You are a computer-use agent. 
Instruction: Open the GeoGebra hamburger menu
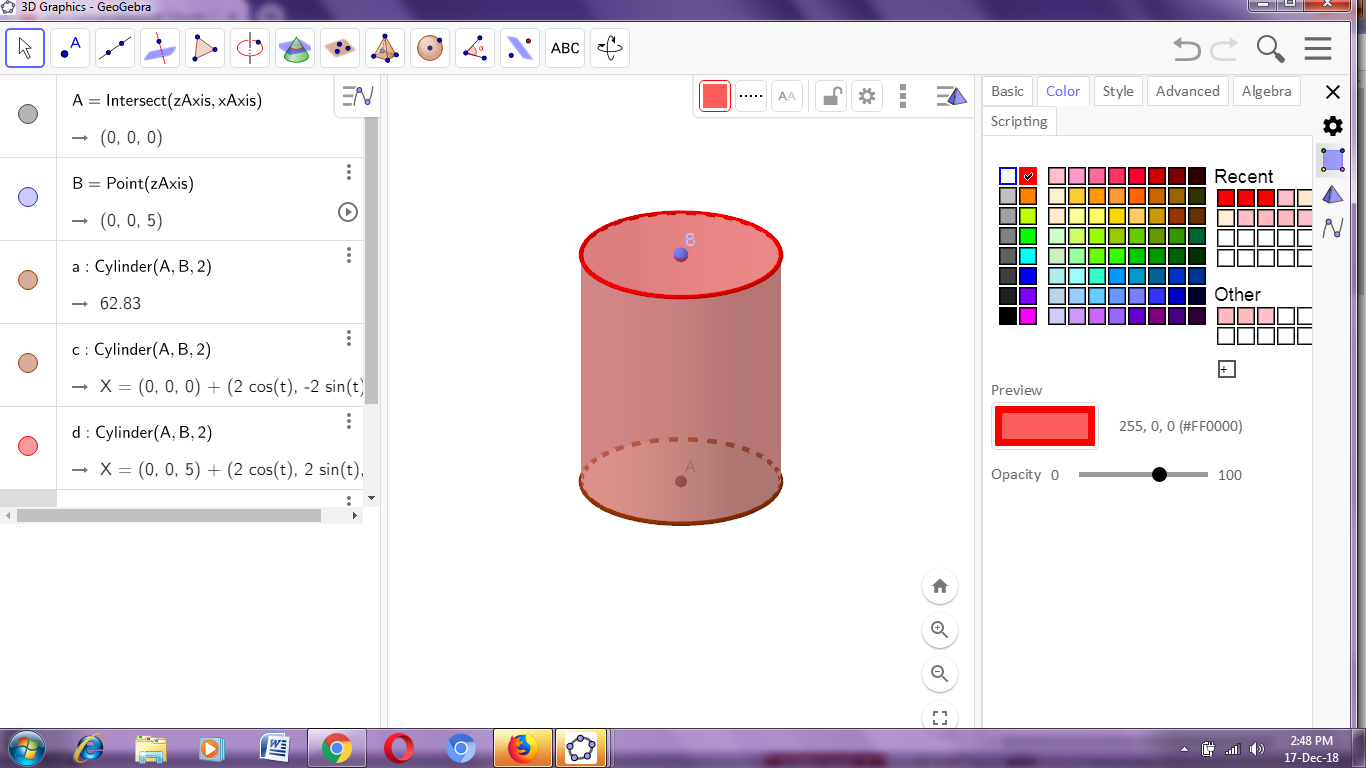coord(1318,47)
